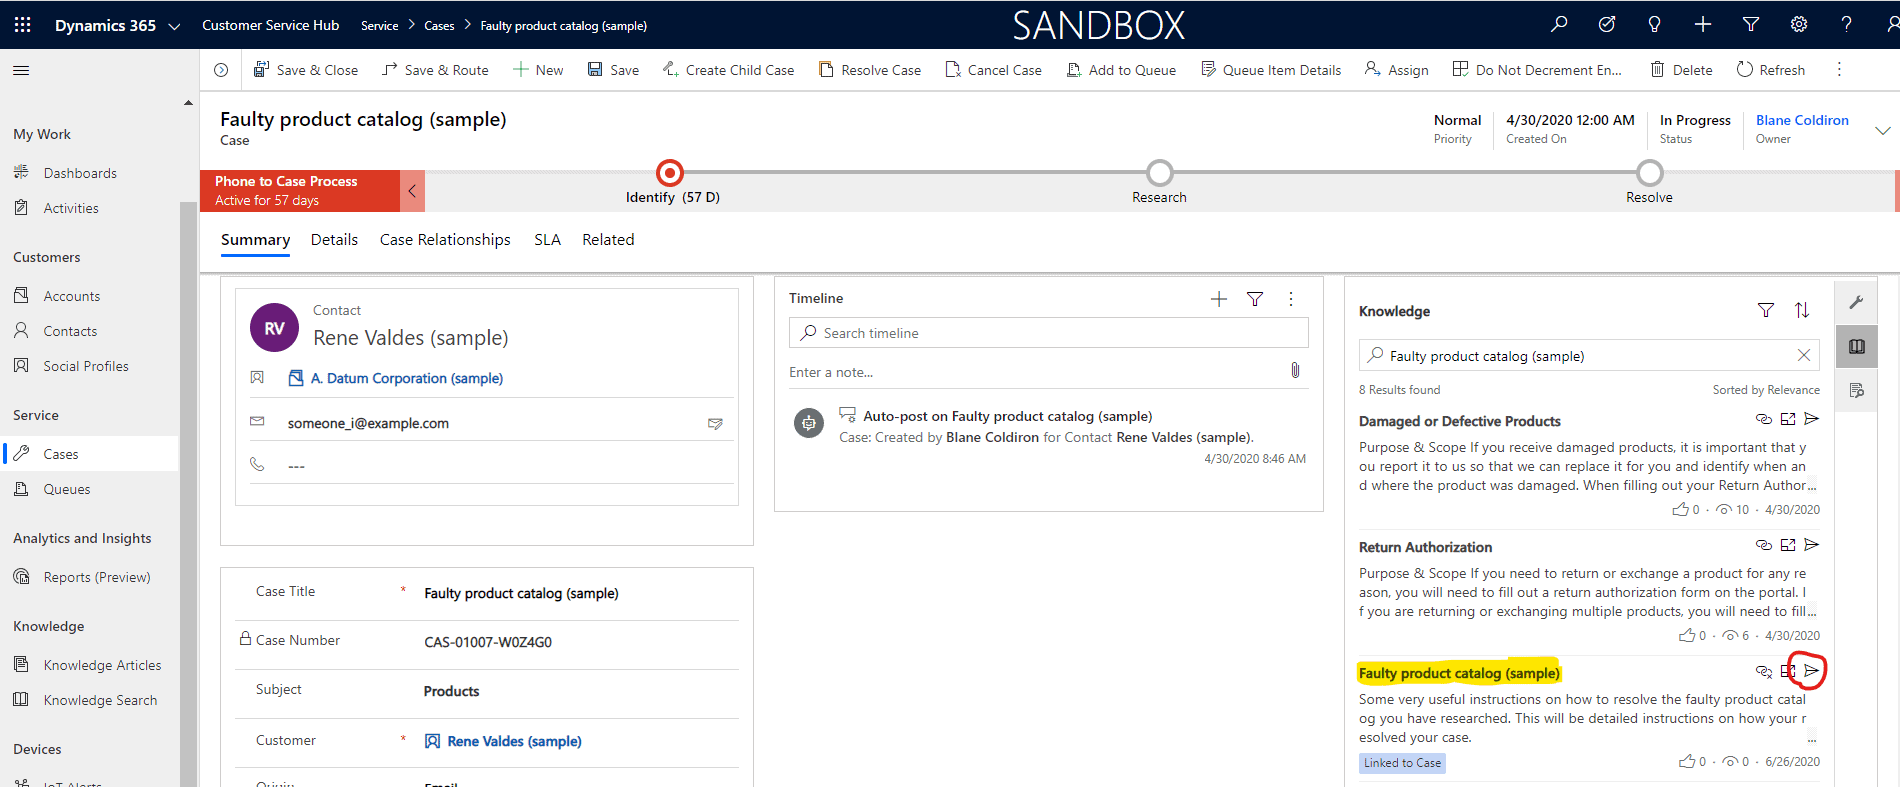
Task: Click the Assign command
Action: coord(1397,70)
